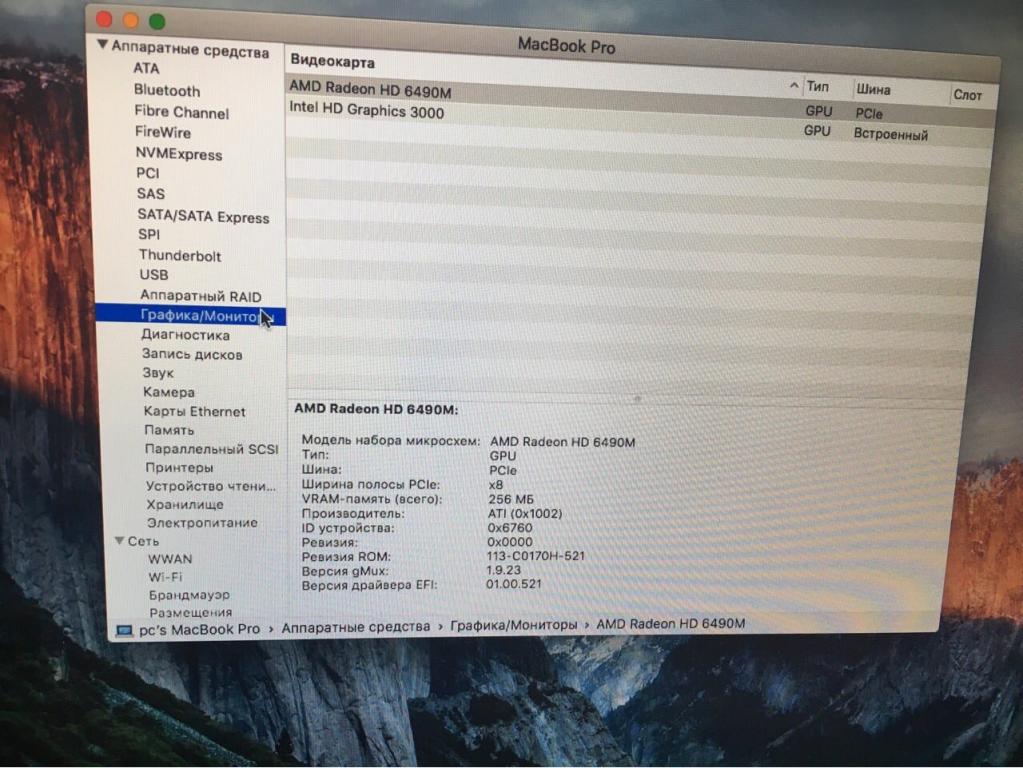The width and height of the screenshot is (1023, 768).
Task: Click the VRAM value 256 МБ
Action: tap(511, 499)
